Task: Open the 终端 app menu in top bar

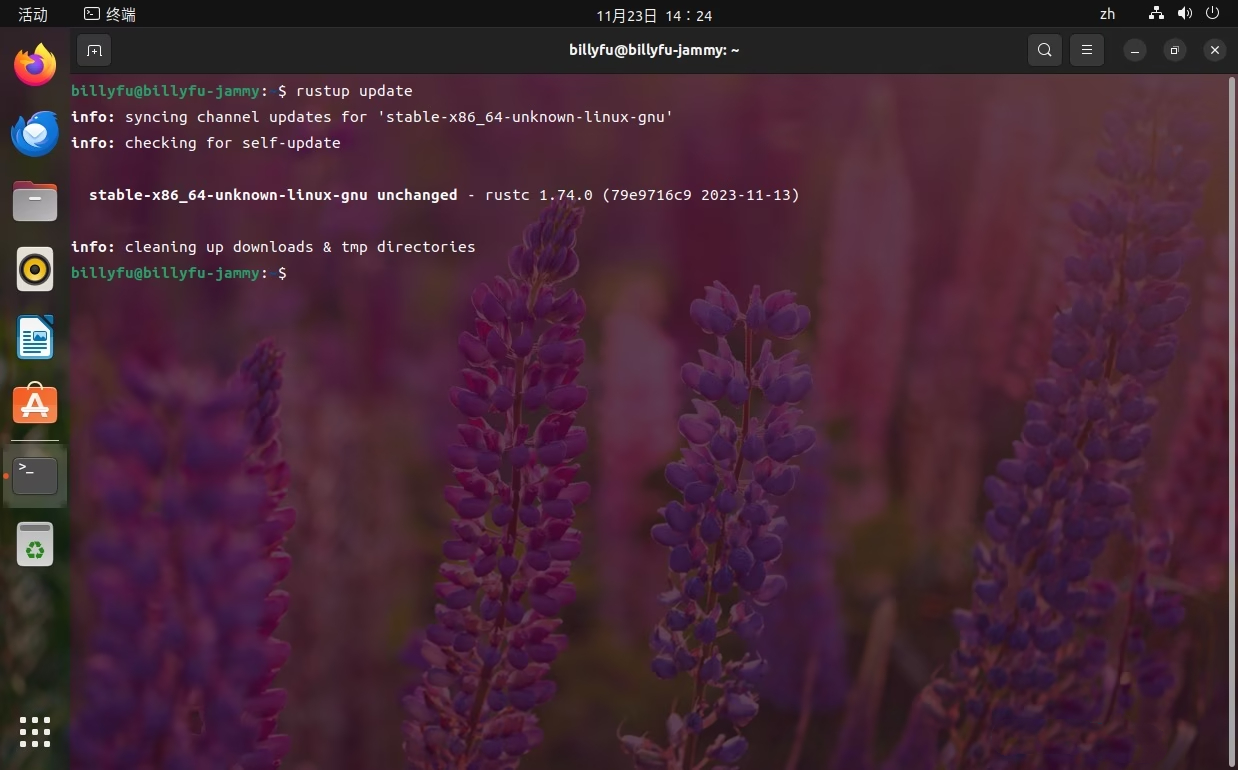Action: tap(110, 14)
